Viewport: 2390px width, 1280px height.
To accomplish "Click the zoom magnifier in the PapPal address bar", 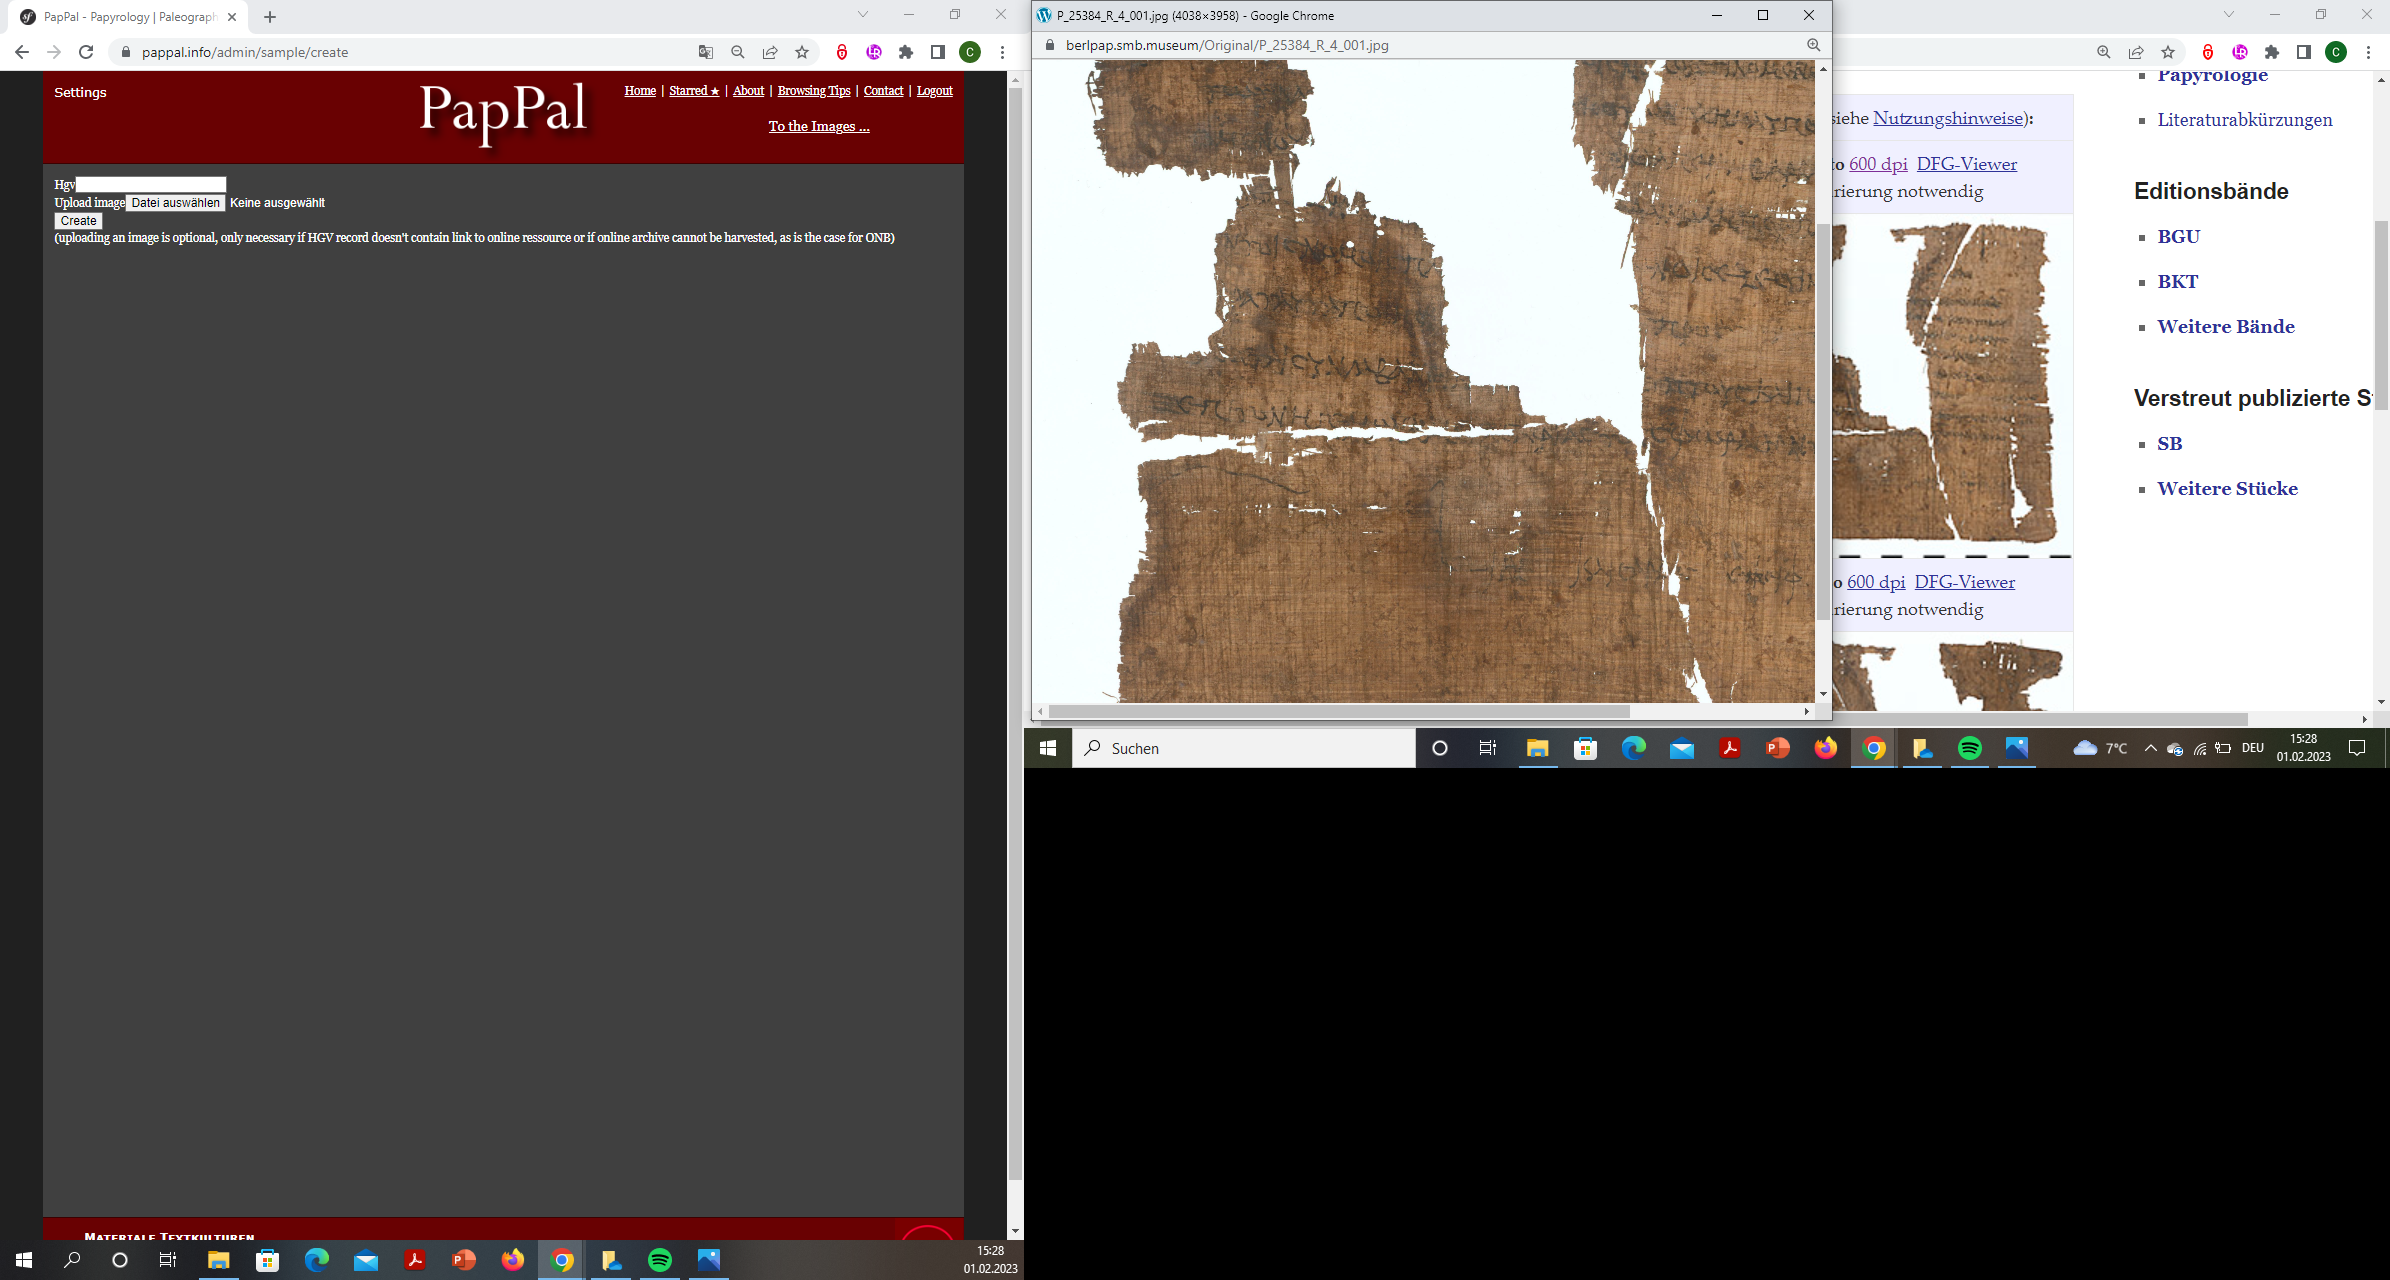I will pyautogui.click(x=738, y=52).
